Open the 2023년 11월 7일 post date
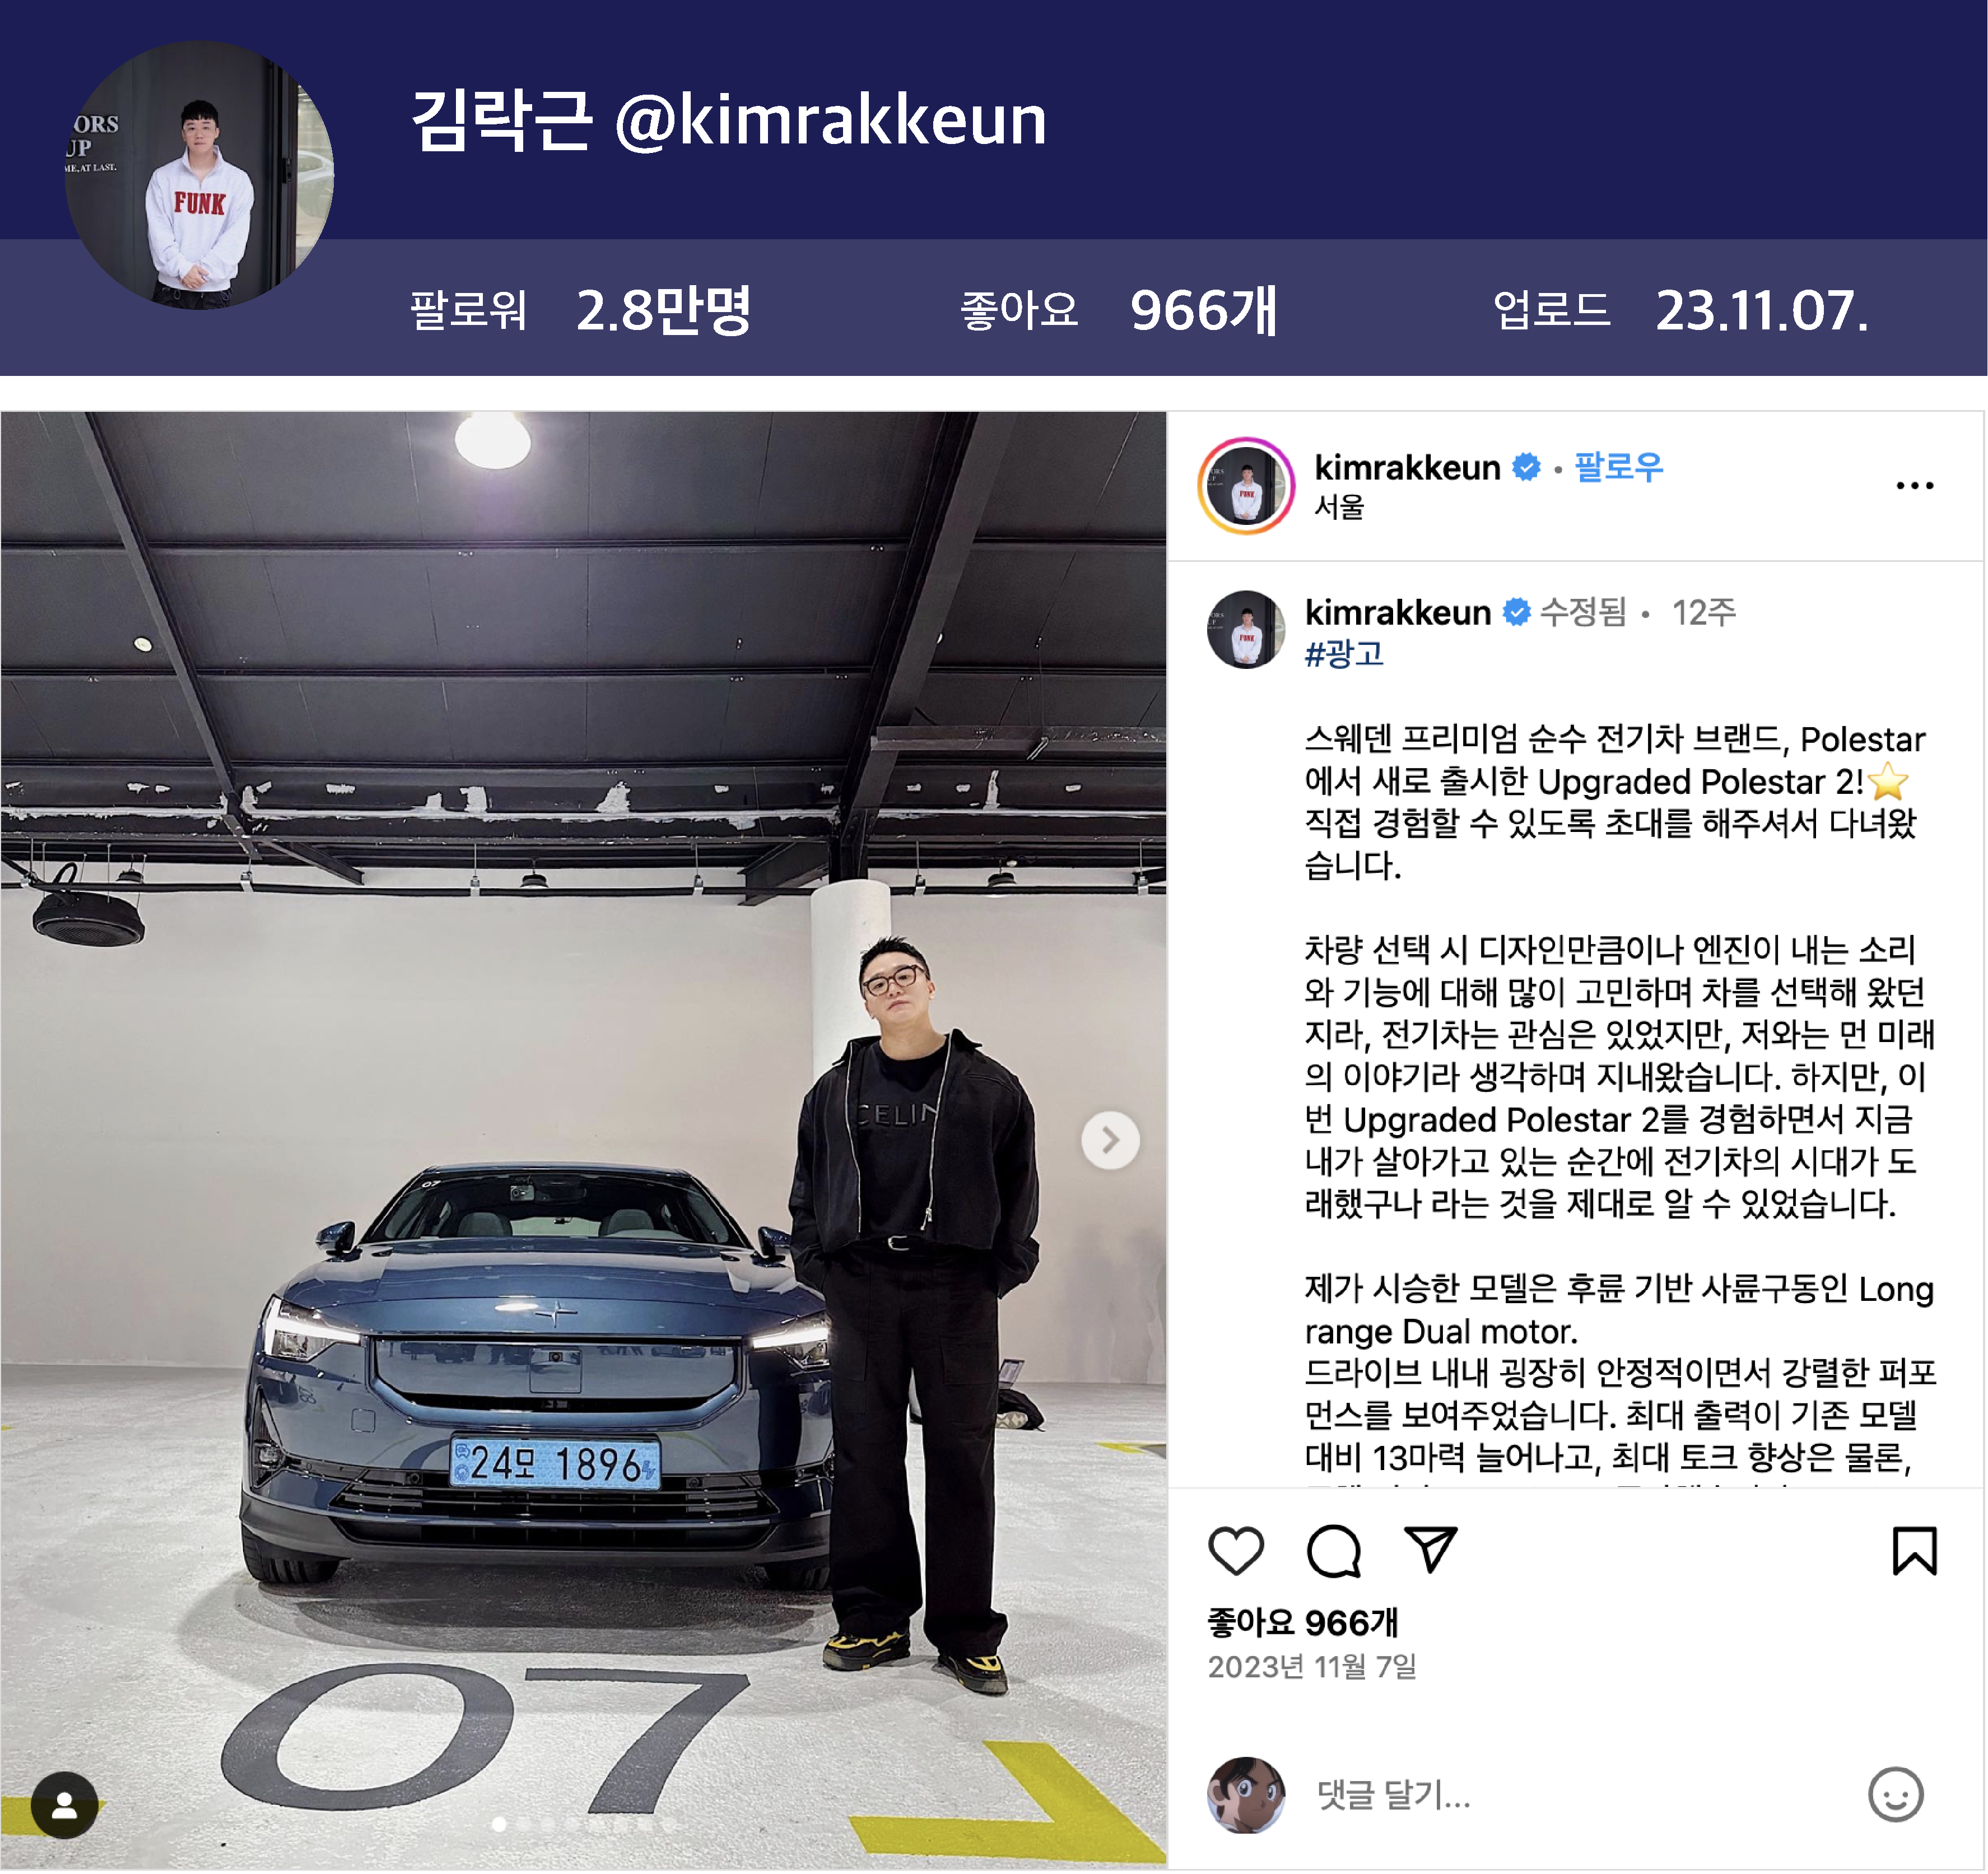Screen dimensions: 1988x1874 1312,1666
